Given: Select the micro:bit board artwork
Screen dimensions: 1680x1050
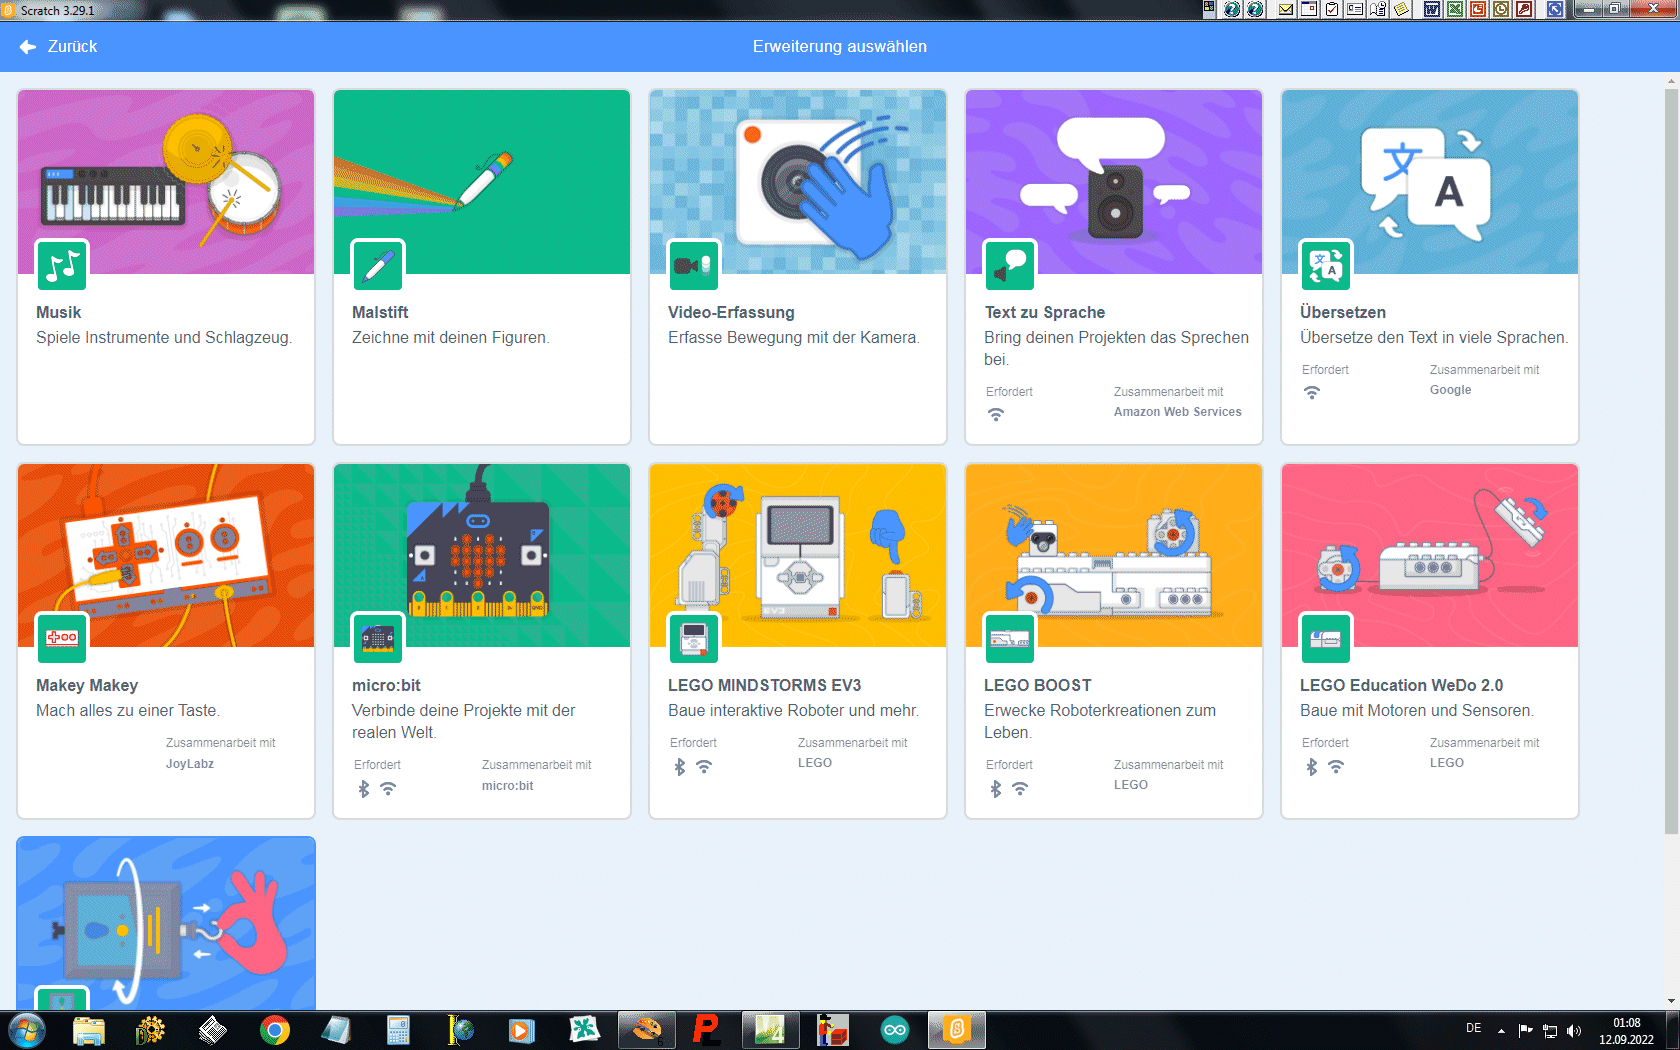Looking at the screenshot, I should 482,555.
